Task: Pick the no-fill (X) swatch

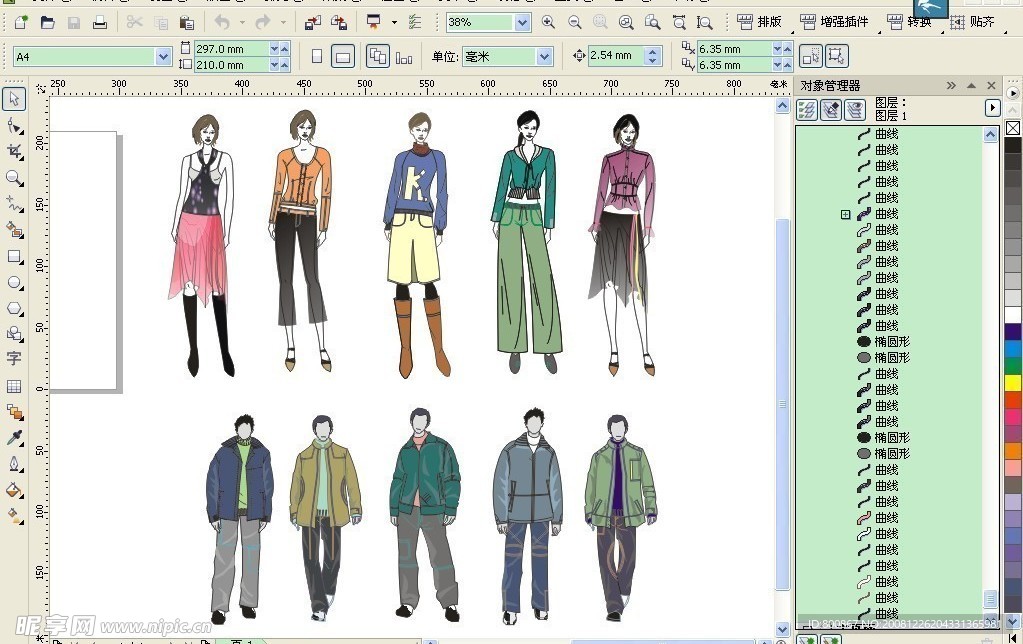Action: pos(1013,128)
